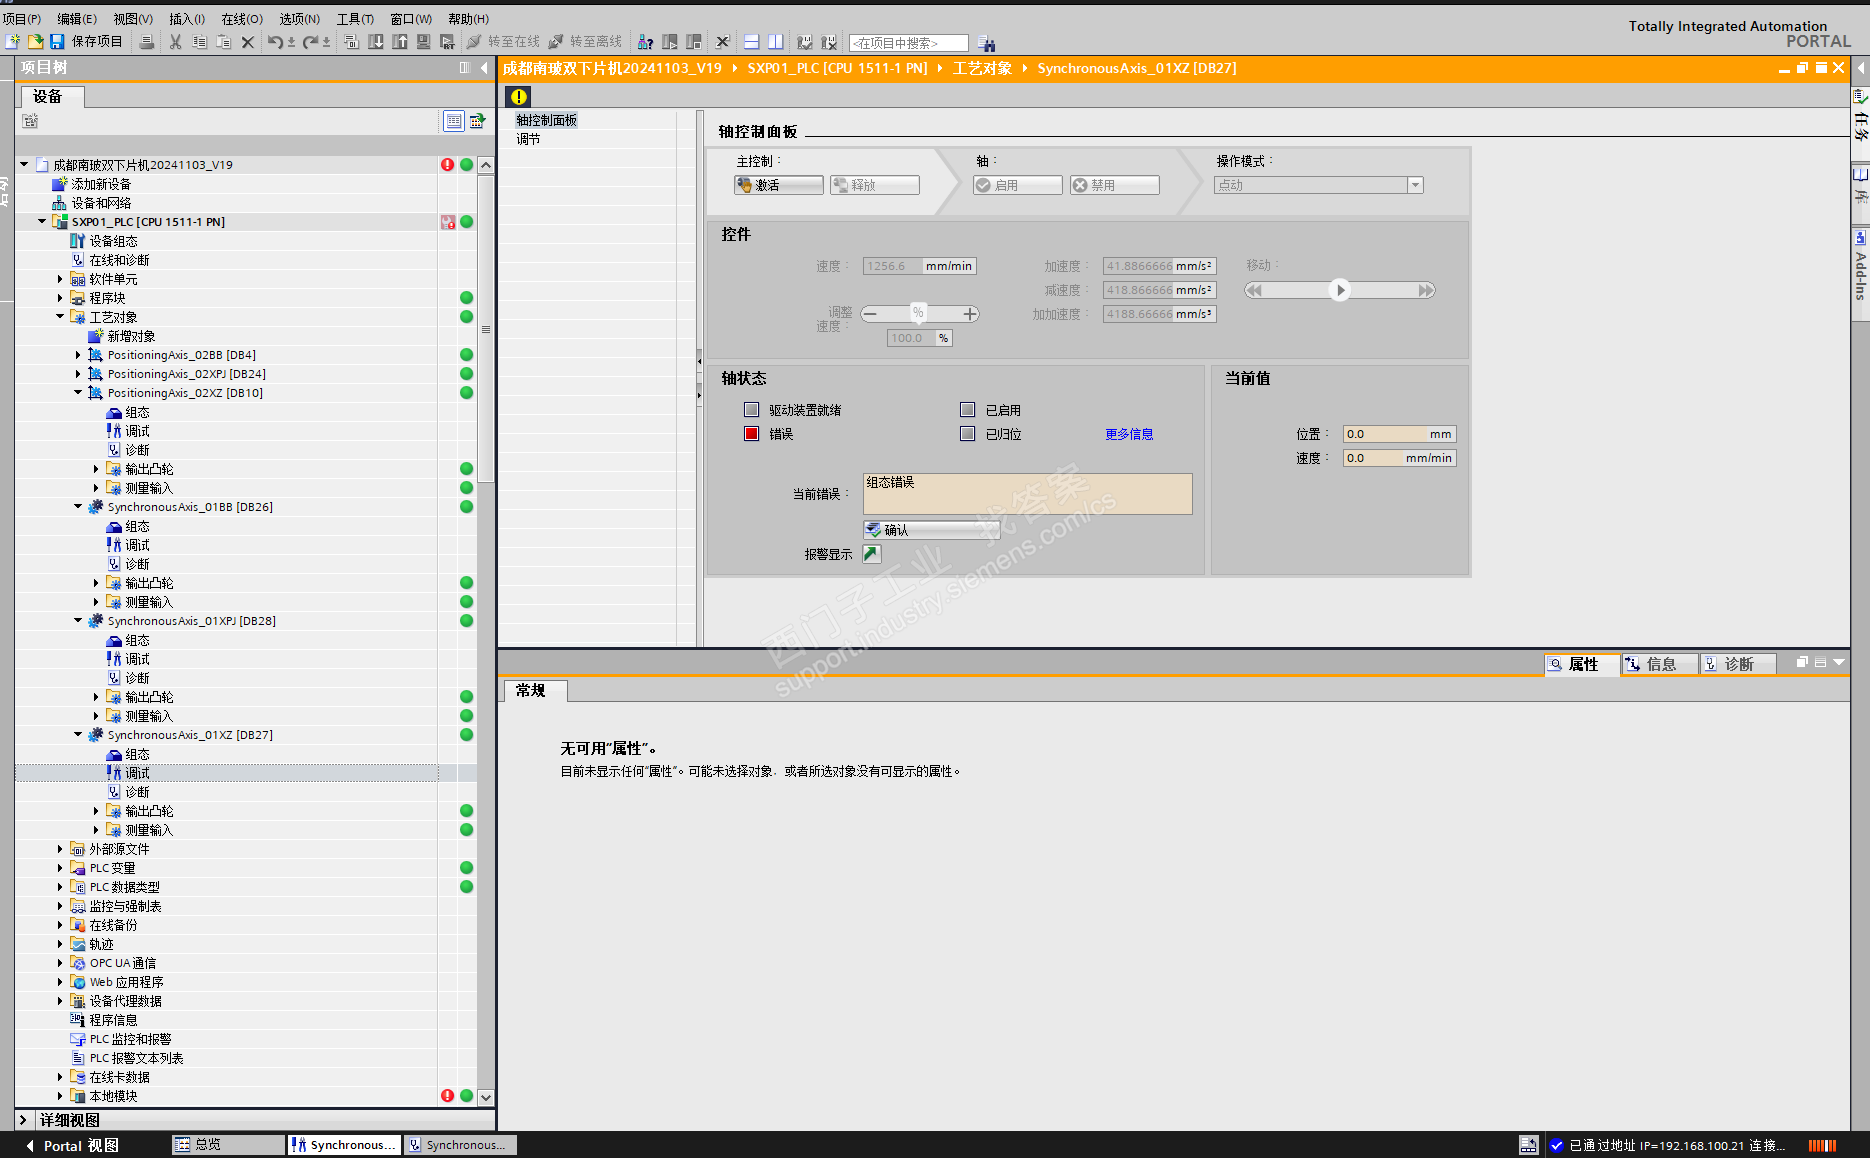The height and width of the screenshot is (1158, 1870).
Task: Toggle the 驱动装置就绪 status indicator
Action: click(752, 410)
